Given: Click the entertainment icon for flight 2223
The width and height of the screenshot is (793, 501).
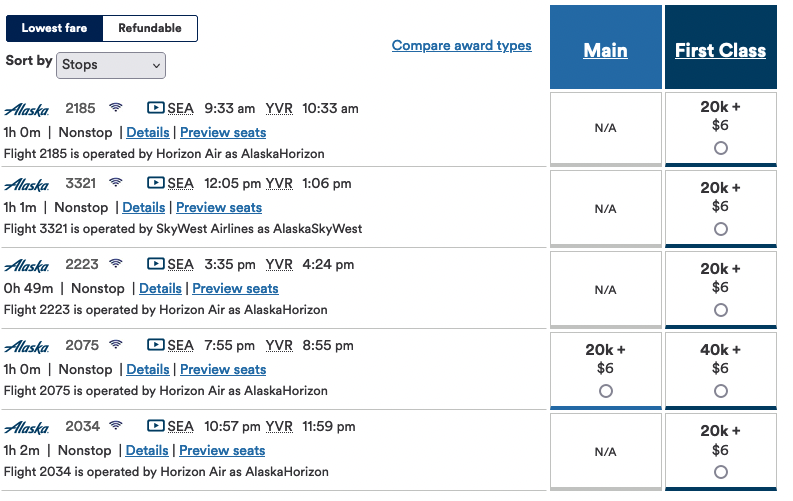Looking at the screenshot, I should (156, 263).
